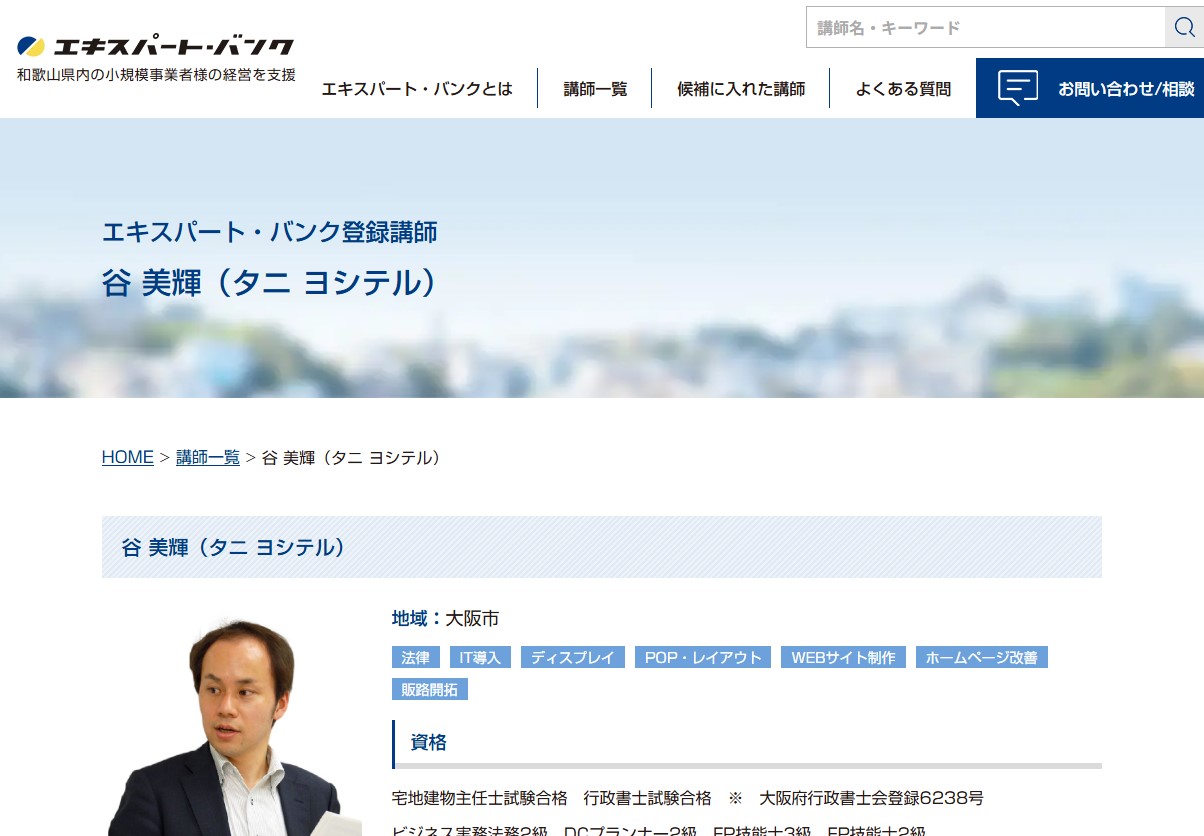Click the 行政書士試験合格 qualification text
Viewport: 1204px width, 836px height.
click(648, 798)
